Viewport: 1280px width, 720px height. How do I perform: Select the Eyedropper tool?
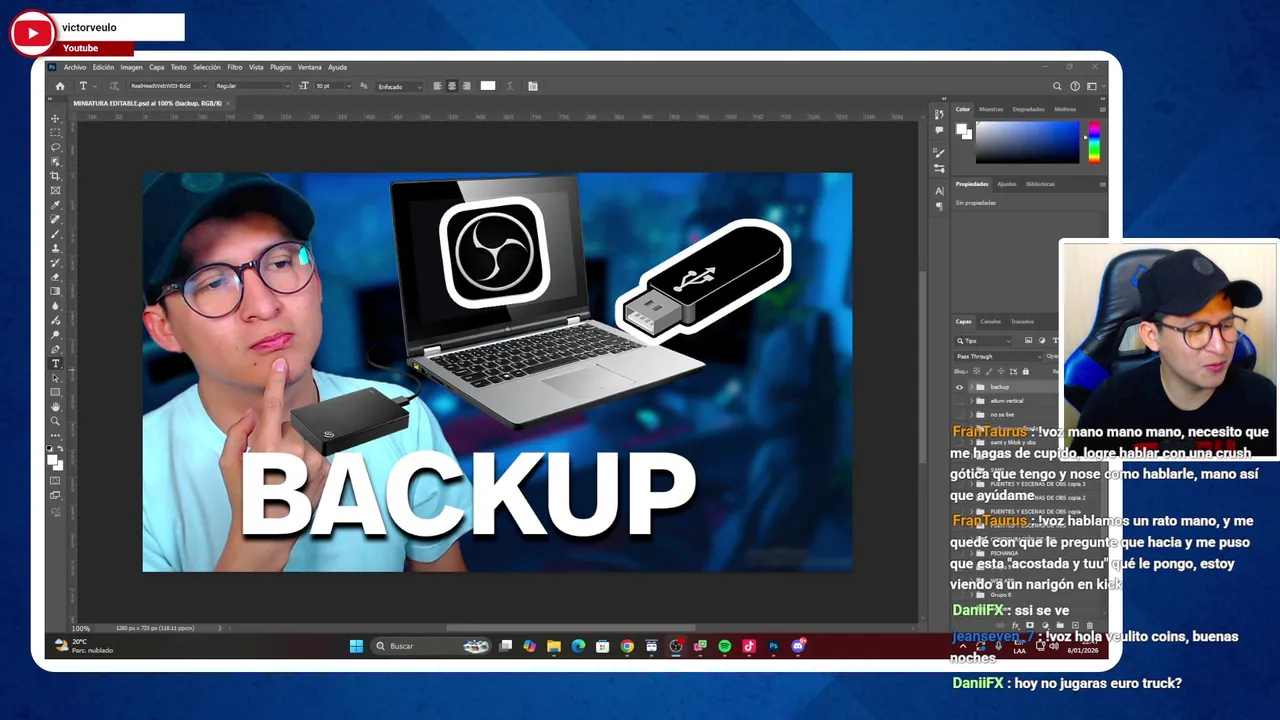click(x=56, y=204)
